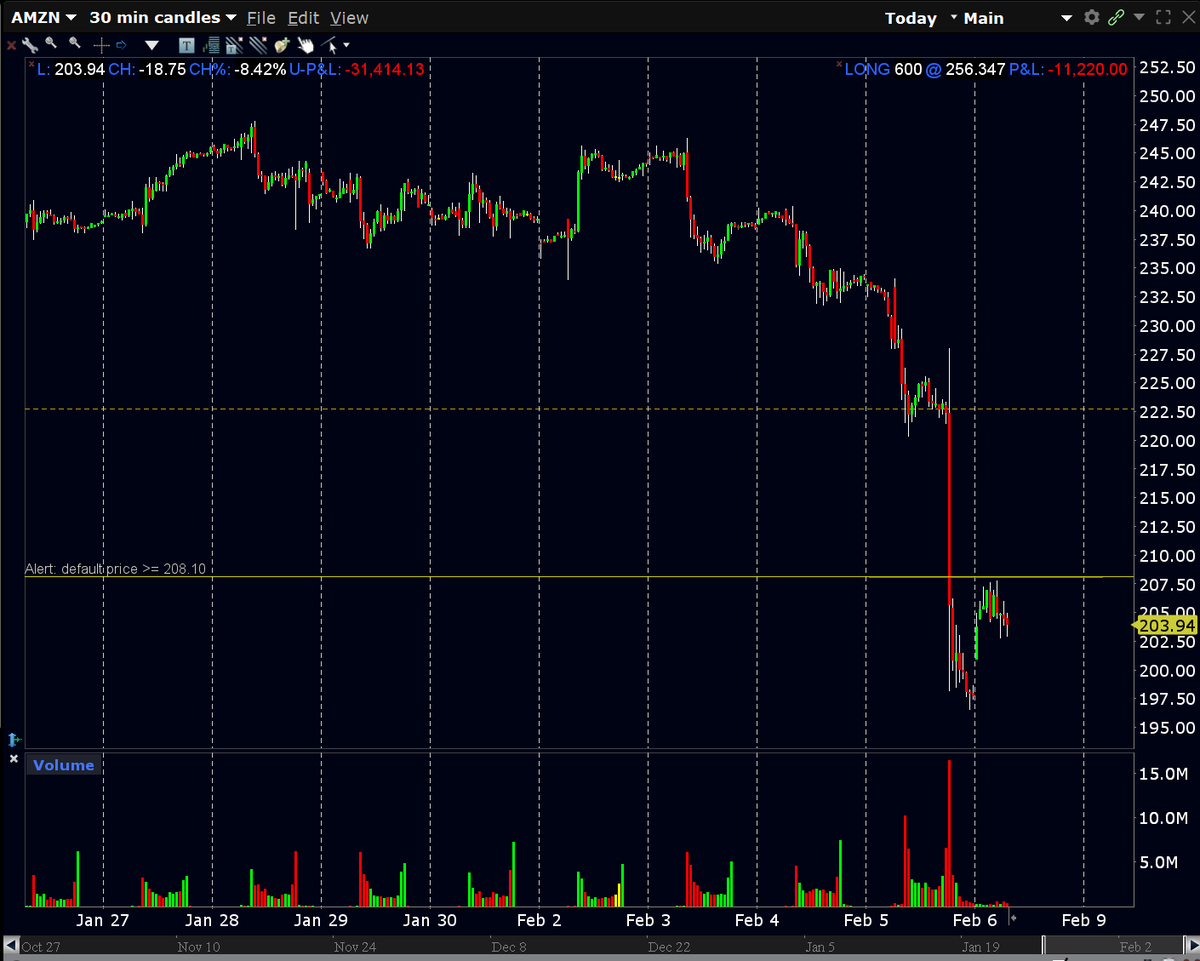Click the U-P&L value -31,414.13
This screenshot has width=1200, height=961.
383,69
